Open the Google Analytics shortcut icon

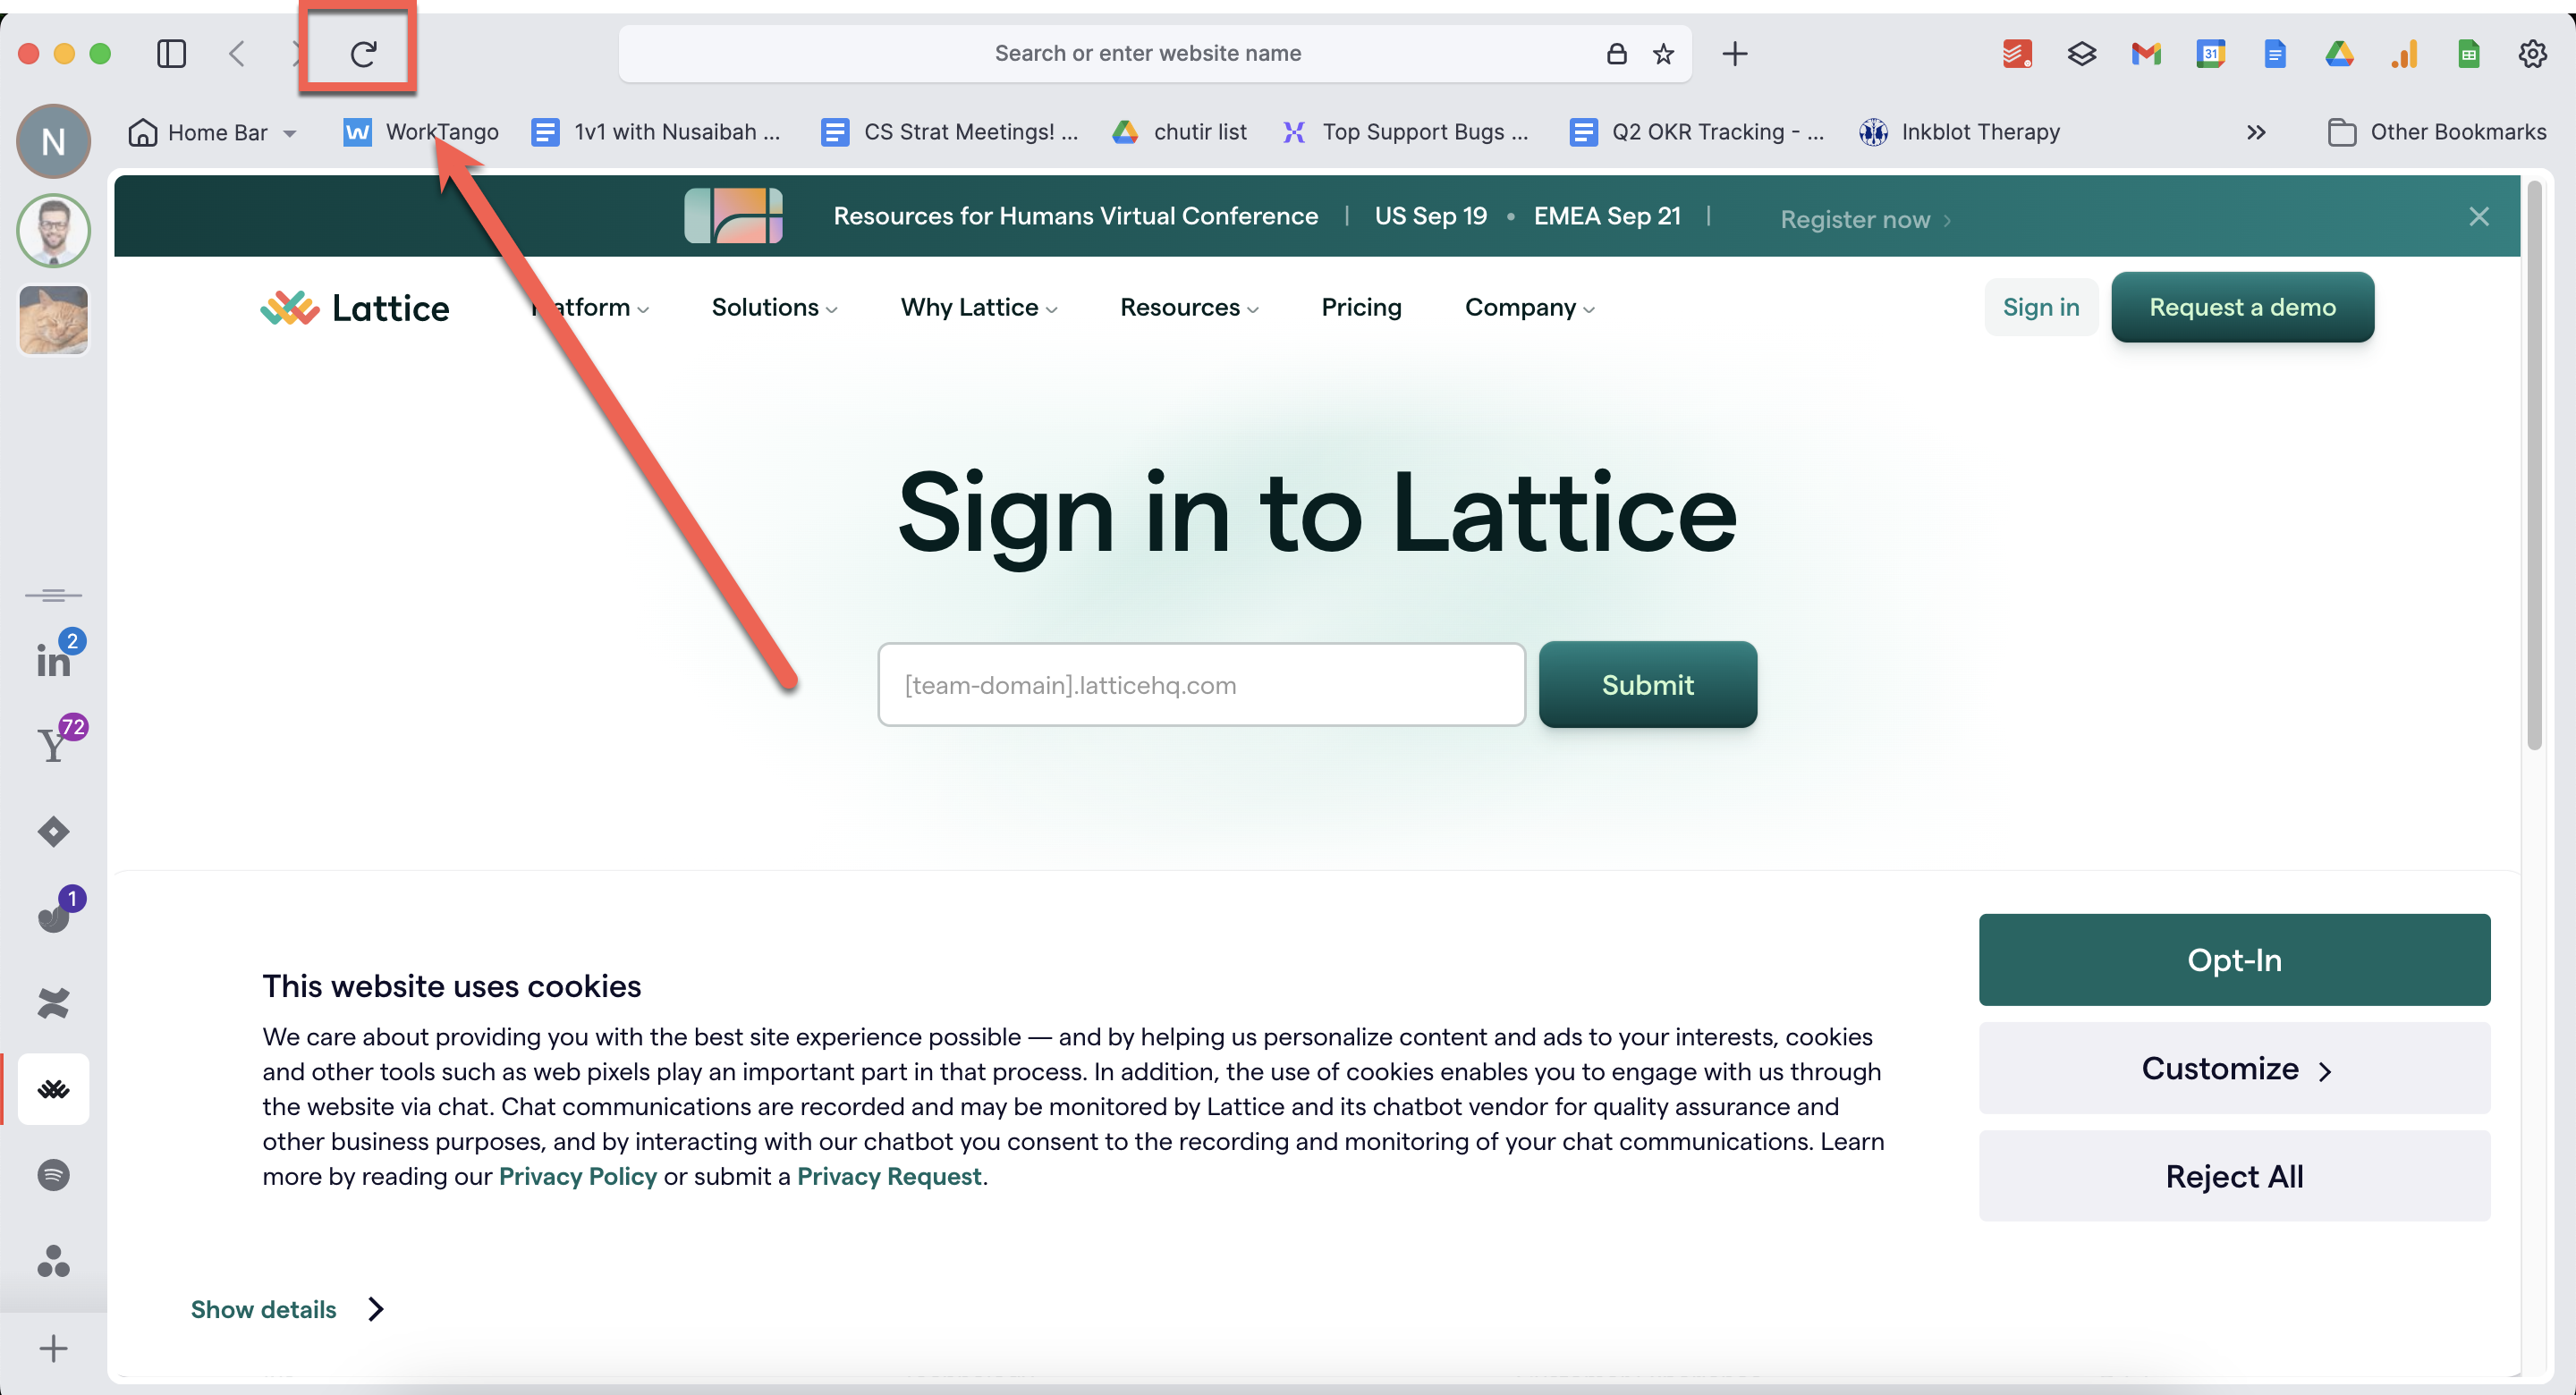pyautogui.click(x=2404, y=53)
